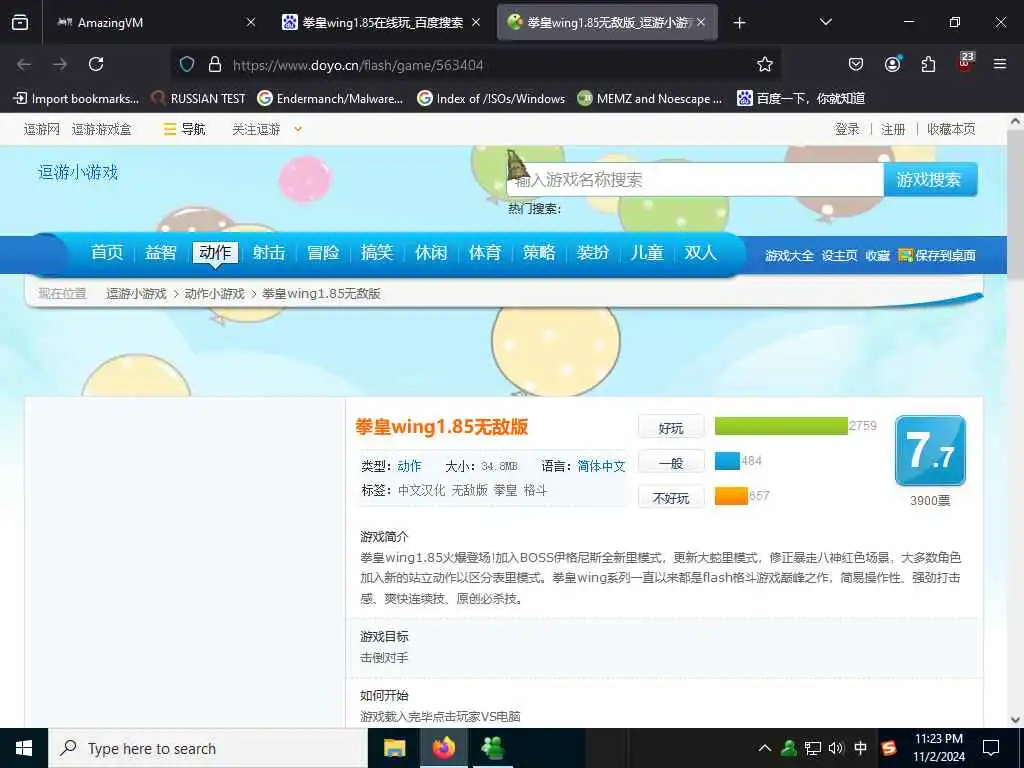Viewport: 1024px width, 768px height.
Task: Switch to the 百度搜索 tab
Action: tap(381, 22)
